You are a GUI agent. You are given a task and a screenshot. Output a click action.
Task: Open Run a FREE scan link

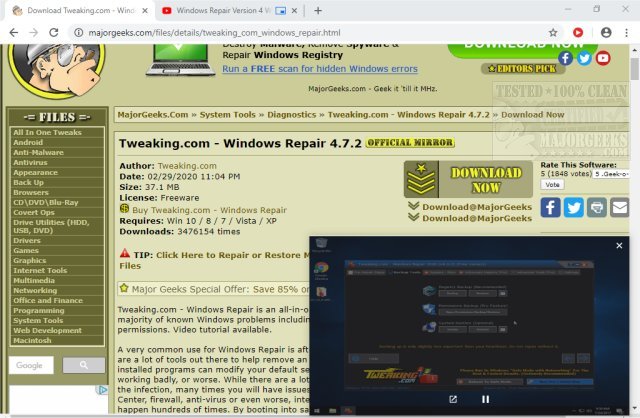click(x=320, y=69)
